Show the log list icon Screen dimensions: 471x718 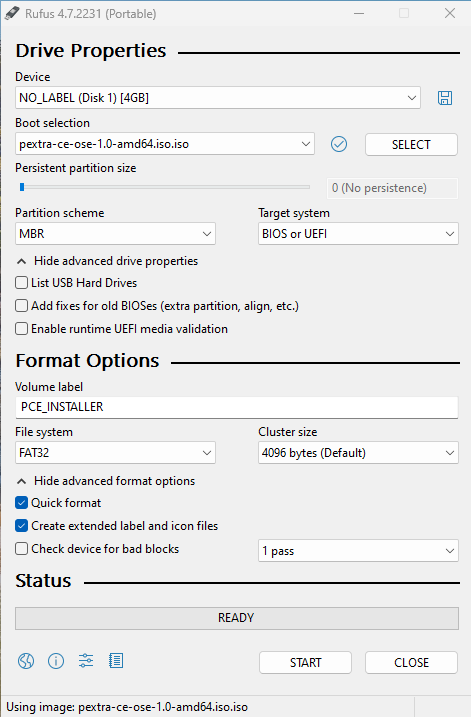coord(116,661)
